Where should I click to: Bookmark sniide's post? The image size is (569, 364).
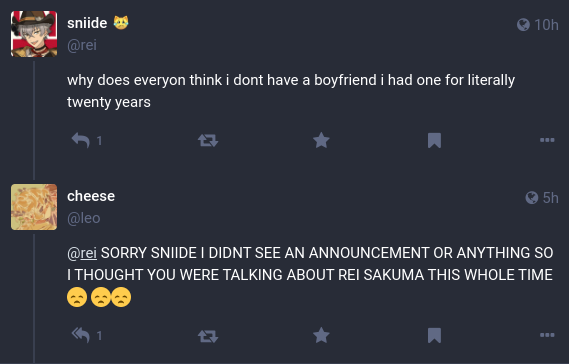point(434,140)
